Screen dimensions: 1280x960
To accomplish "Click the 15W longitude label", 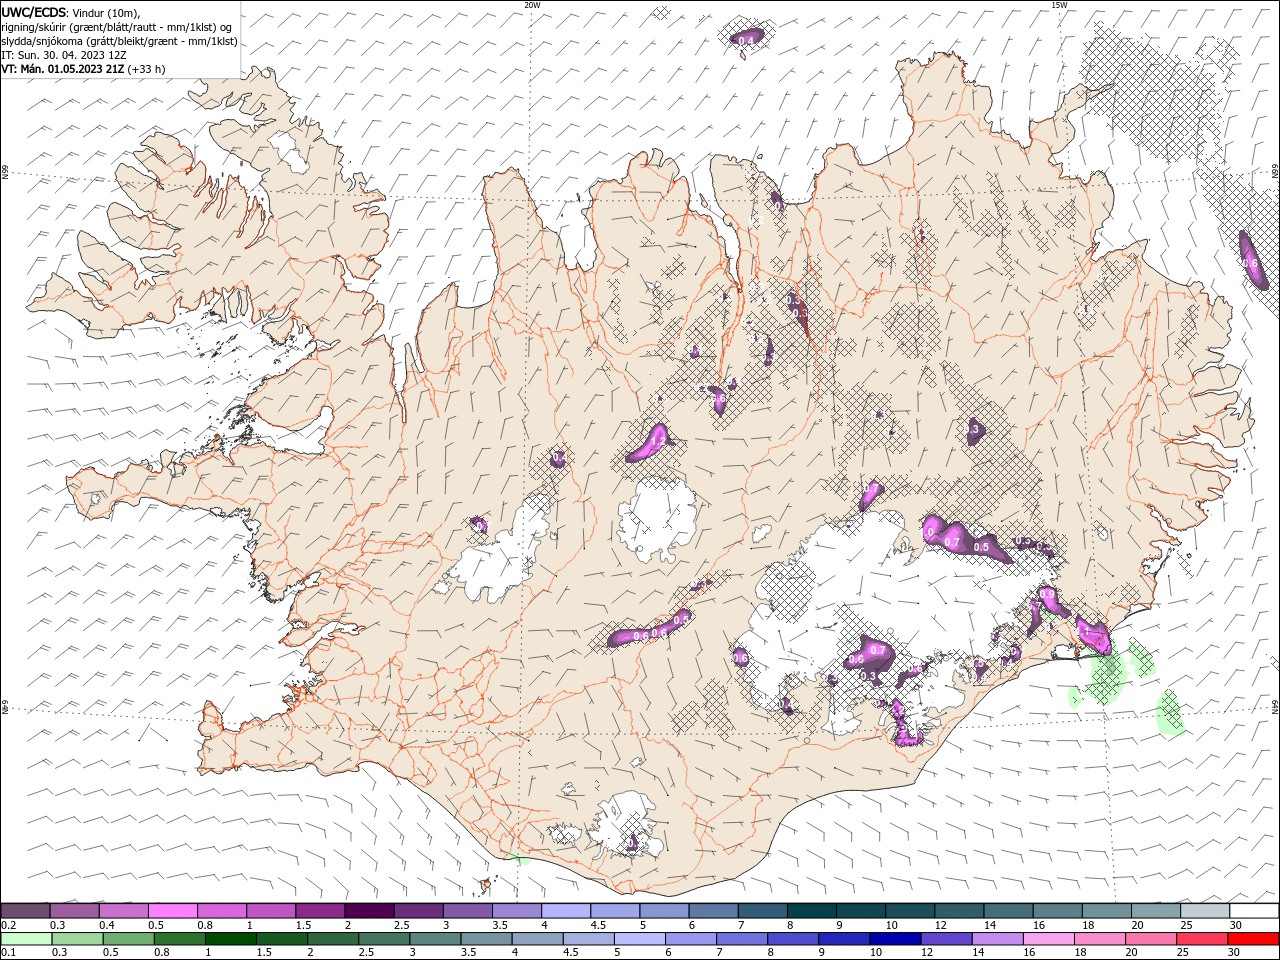I will (x=1059, y=5).
